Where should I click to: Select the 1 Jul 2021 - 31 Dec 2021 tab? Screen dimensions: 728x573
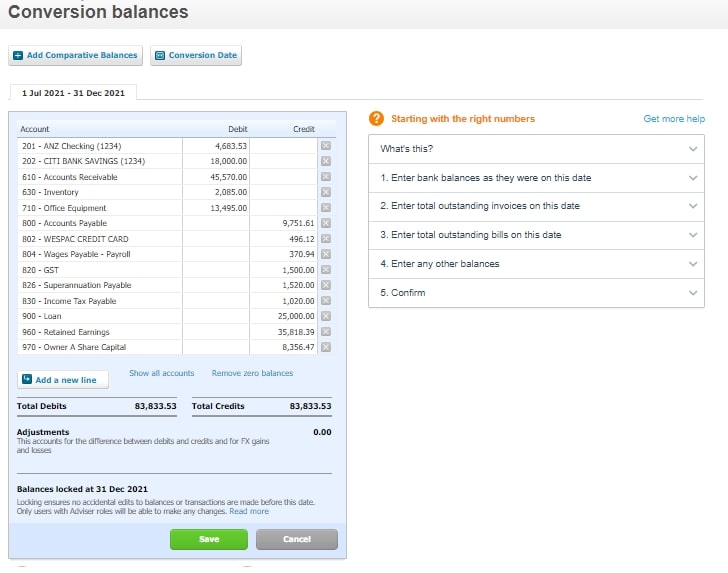pyautogui.click(x=73, y=93)
